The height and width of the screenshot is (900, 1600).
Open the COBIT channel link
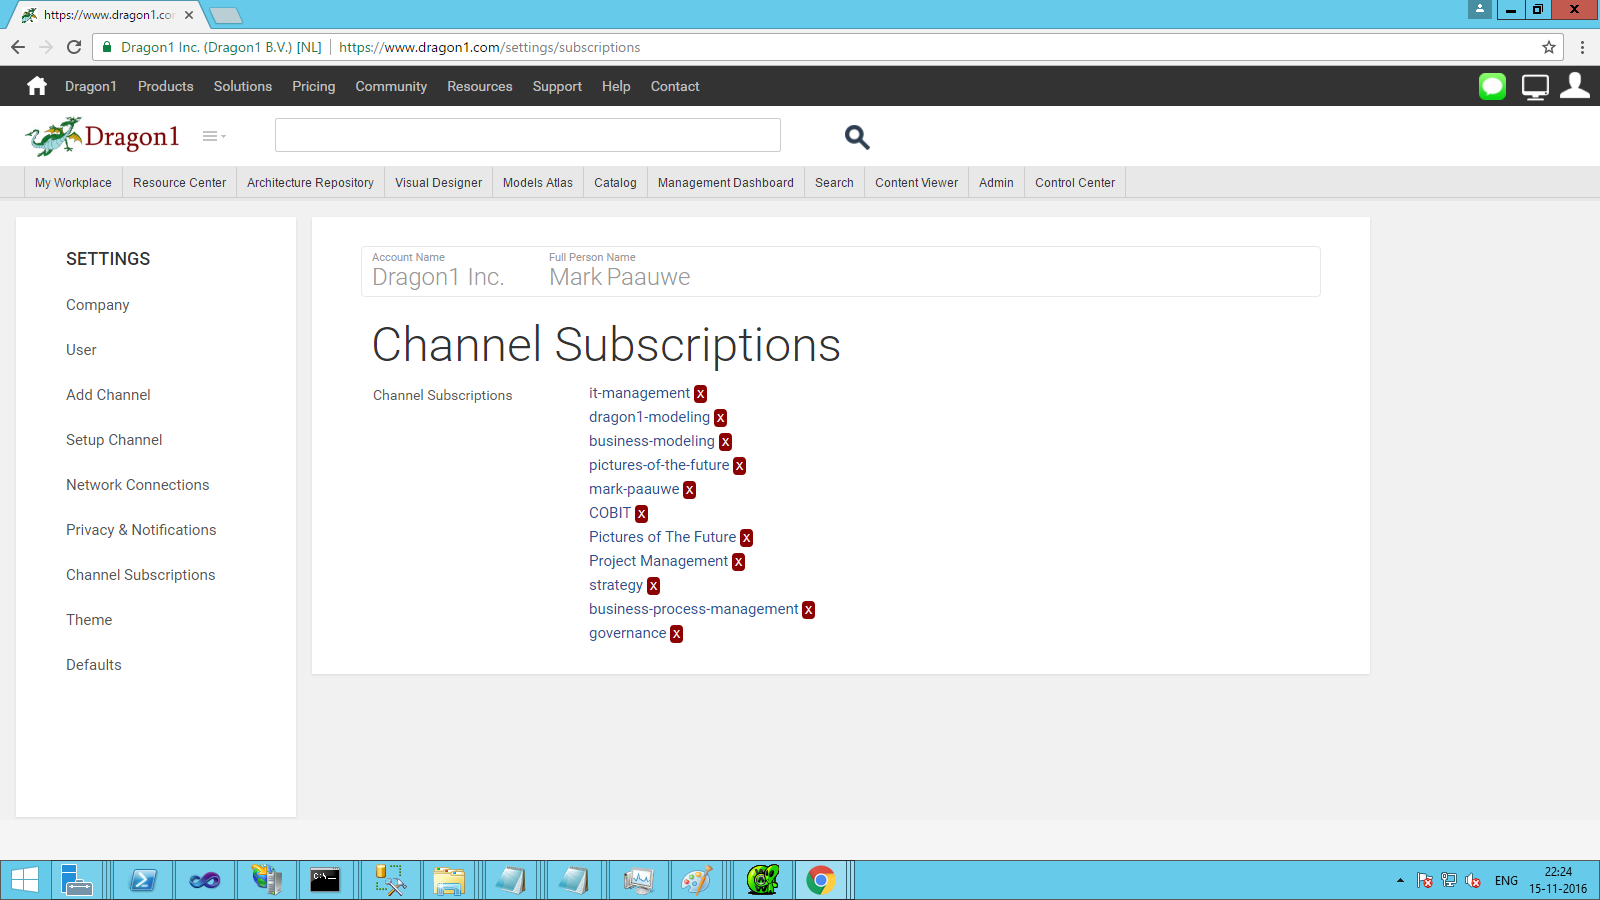[x=610, y=513]
